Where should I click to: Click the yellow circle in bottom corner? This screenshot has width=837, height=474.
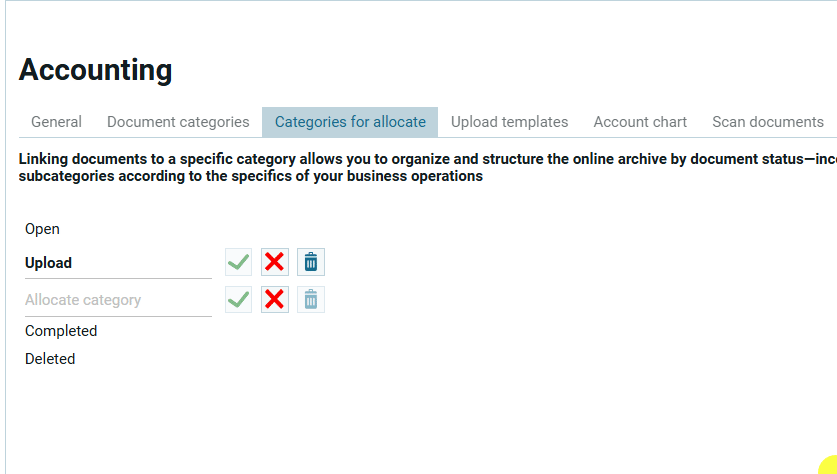829,465
